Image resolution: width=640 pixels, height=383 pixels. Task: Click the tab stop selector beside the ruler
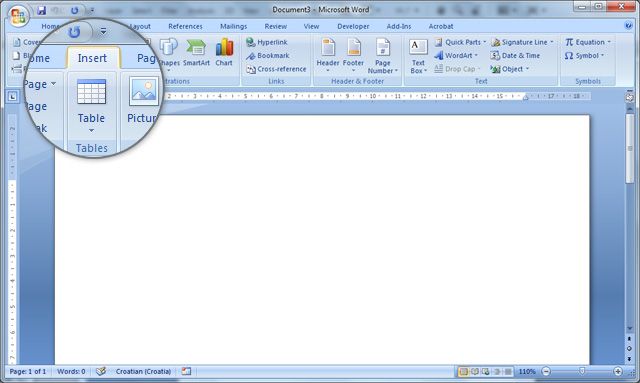13,97
